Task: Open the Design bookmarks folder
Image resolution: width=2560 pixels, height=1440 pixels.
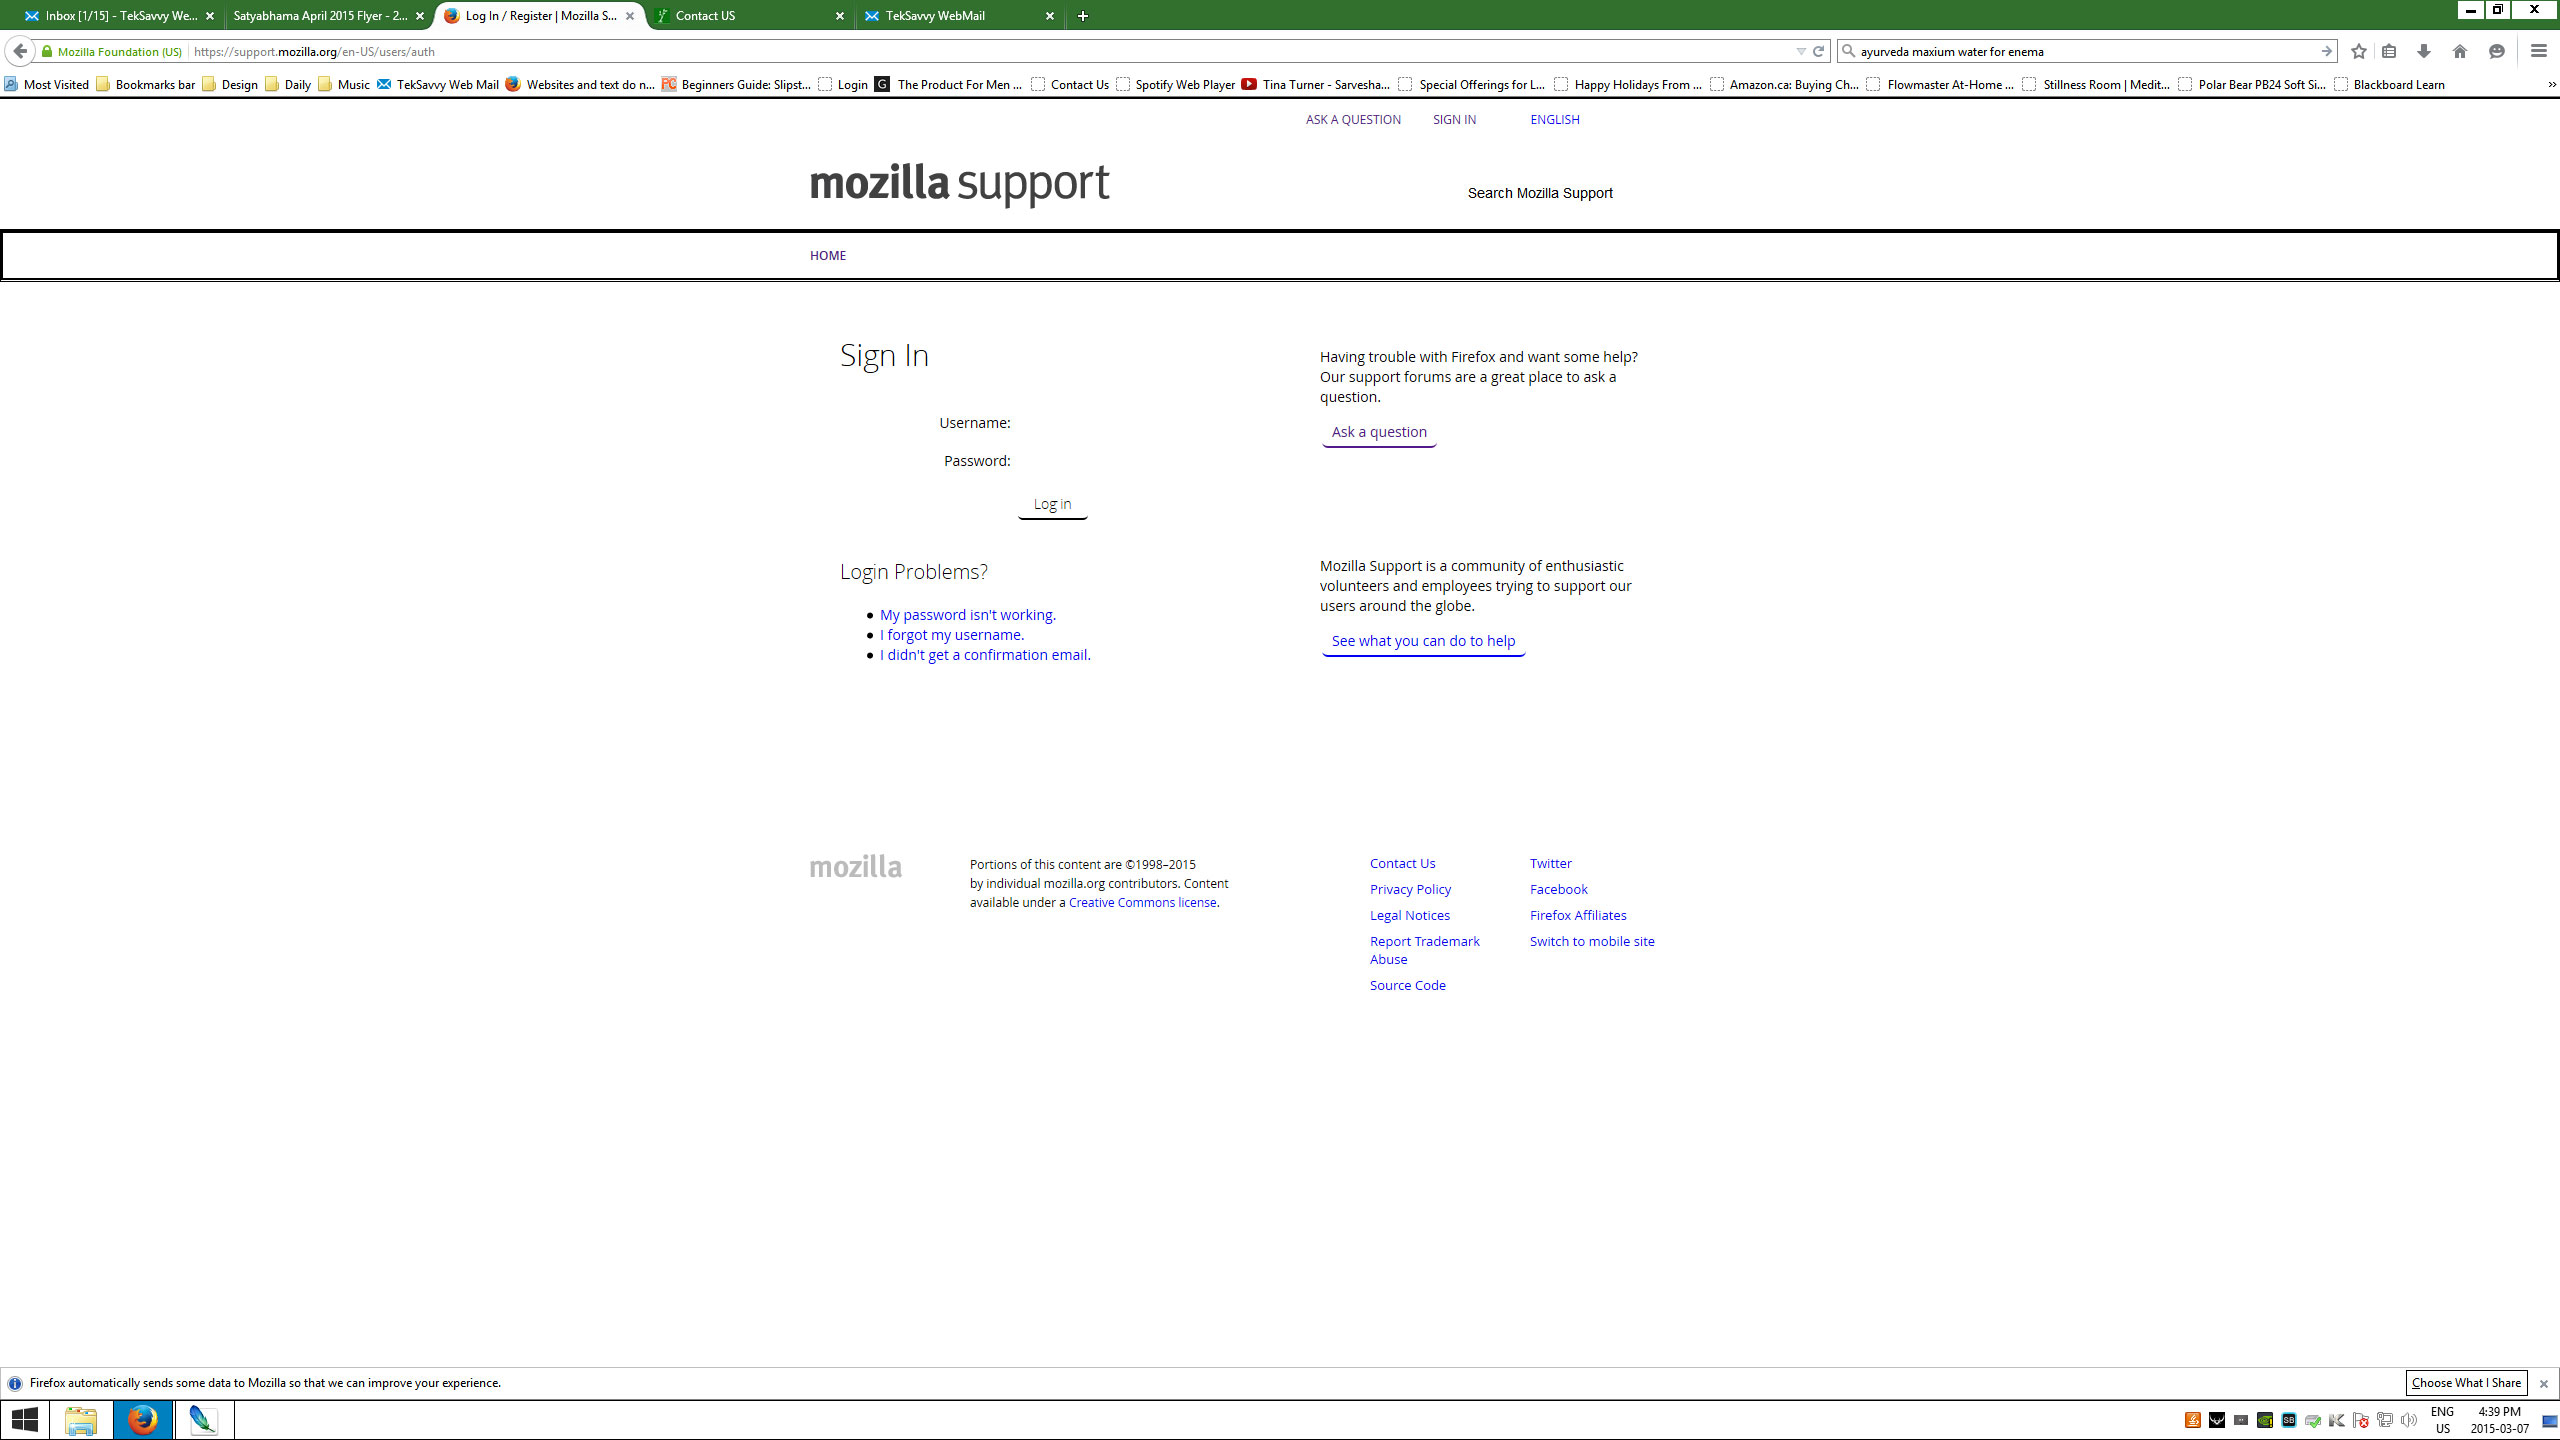Action: point(229,84)
